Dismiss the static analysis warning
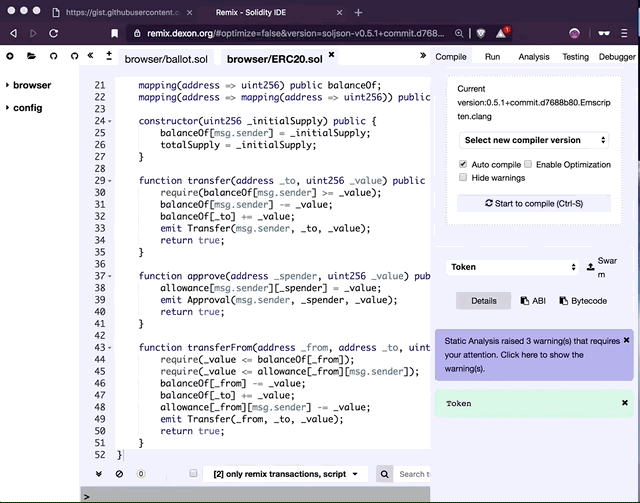This screenshot has height=503, width=640. click(x=627, y=340)
